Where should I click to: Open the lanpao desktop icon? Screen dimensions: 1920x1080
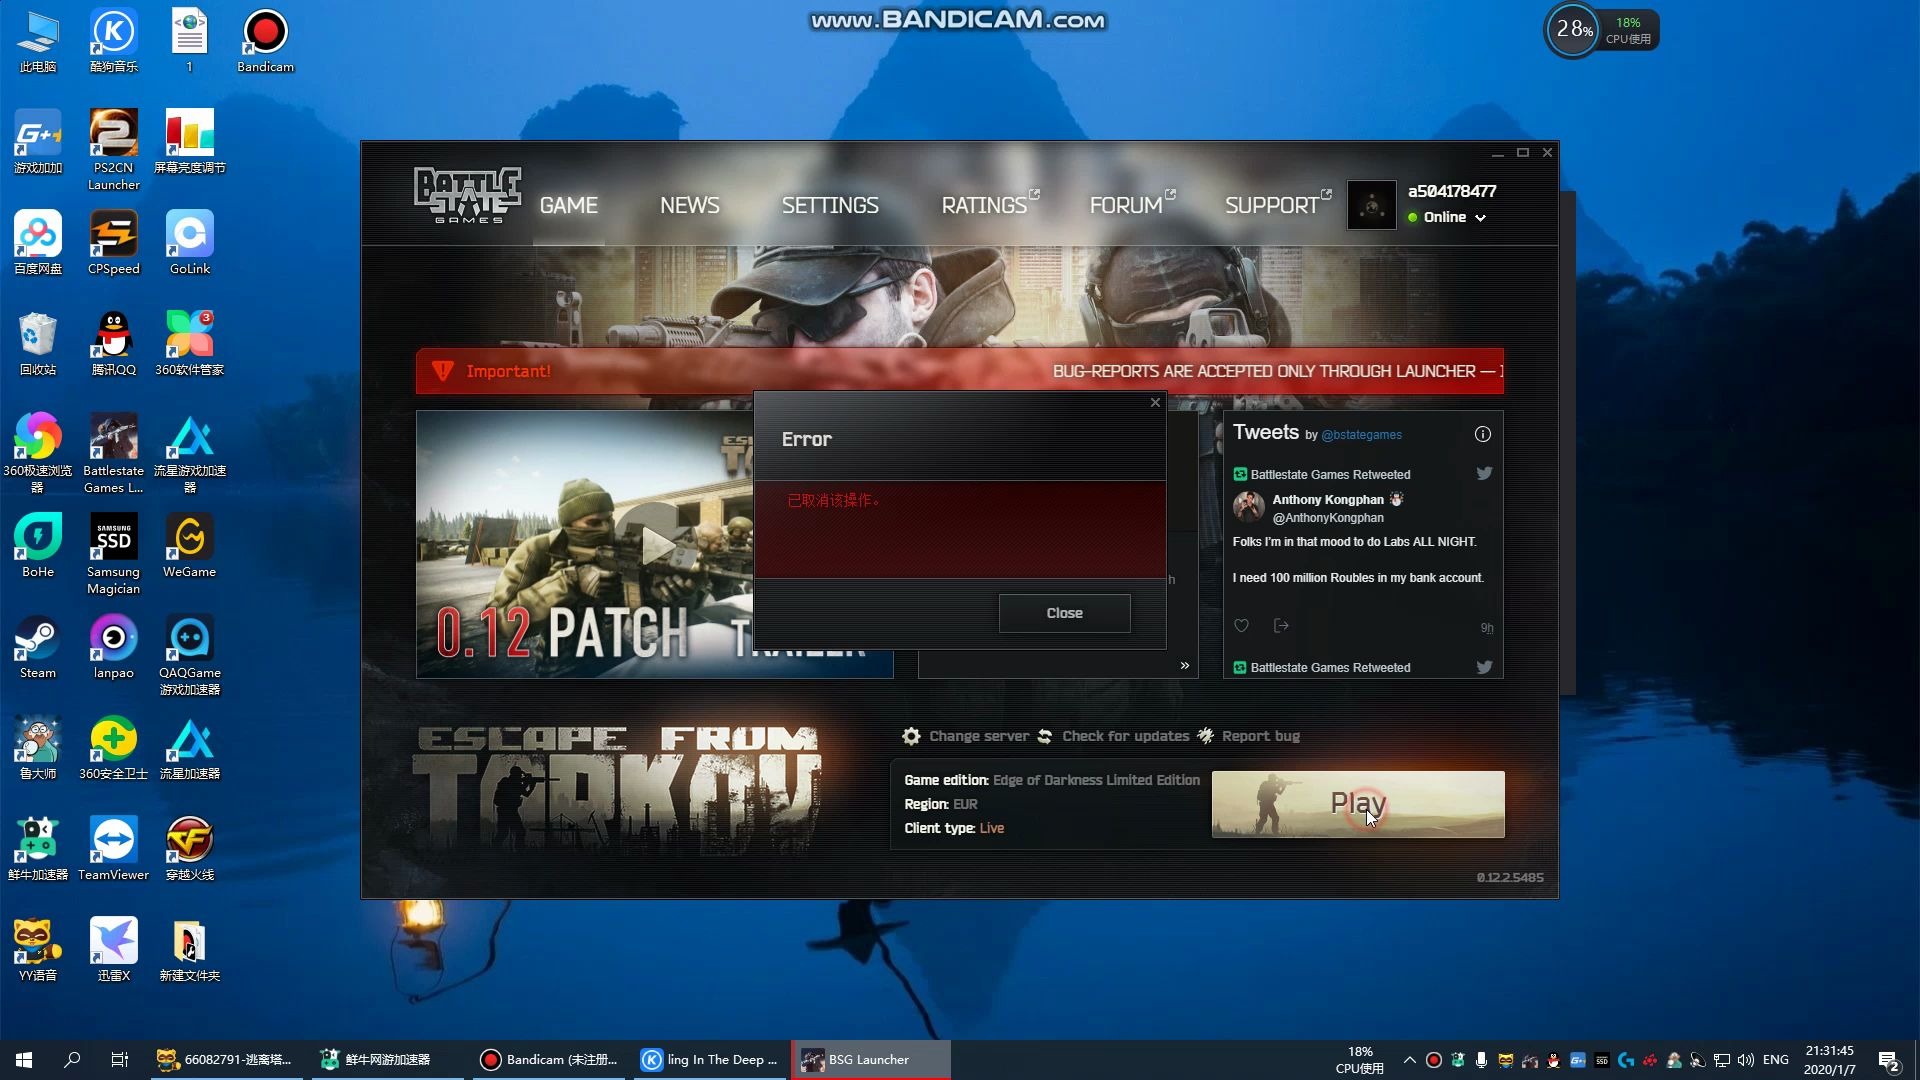113,648
